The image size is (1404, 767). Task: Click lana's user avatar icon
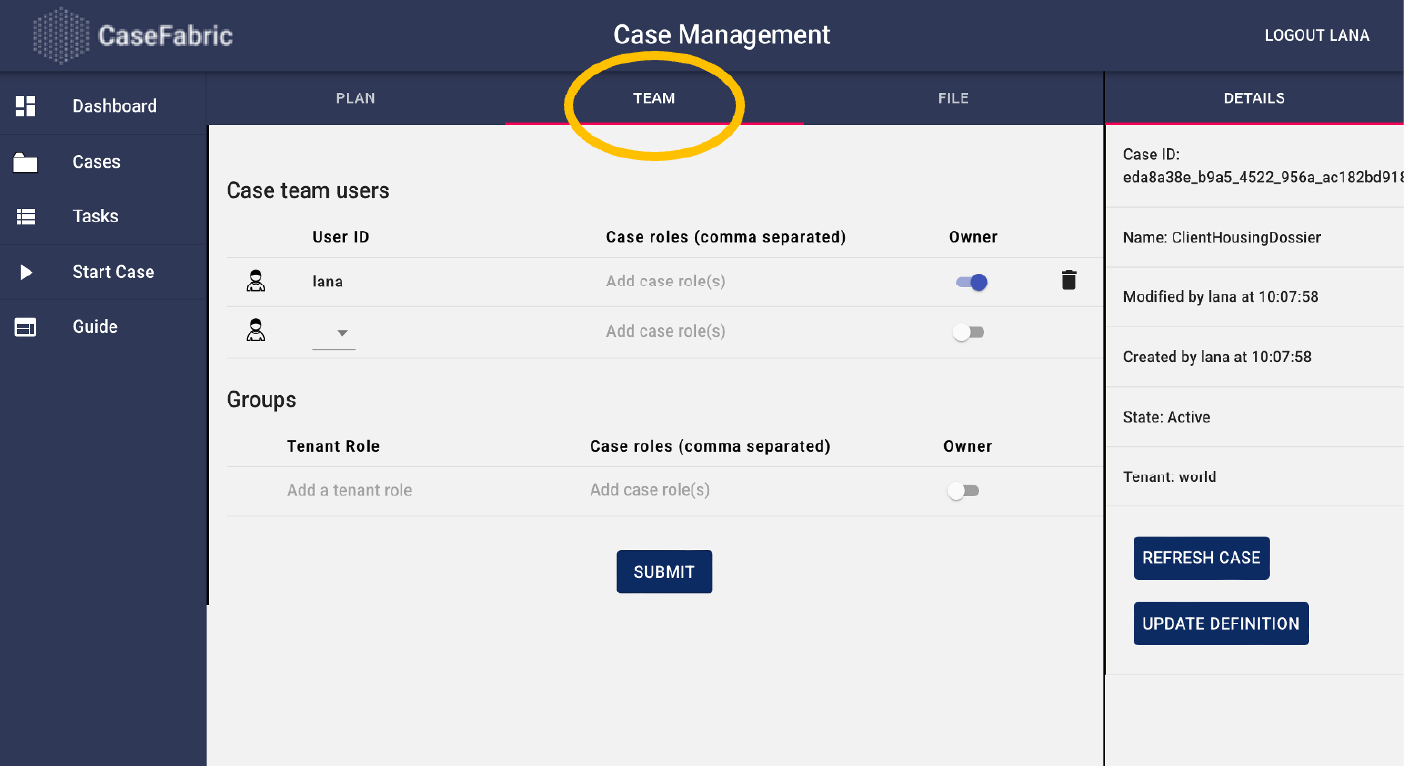(x=256, y=282)
